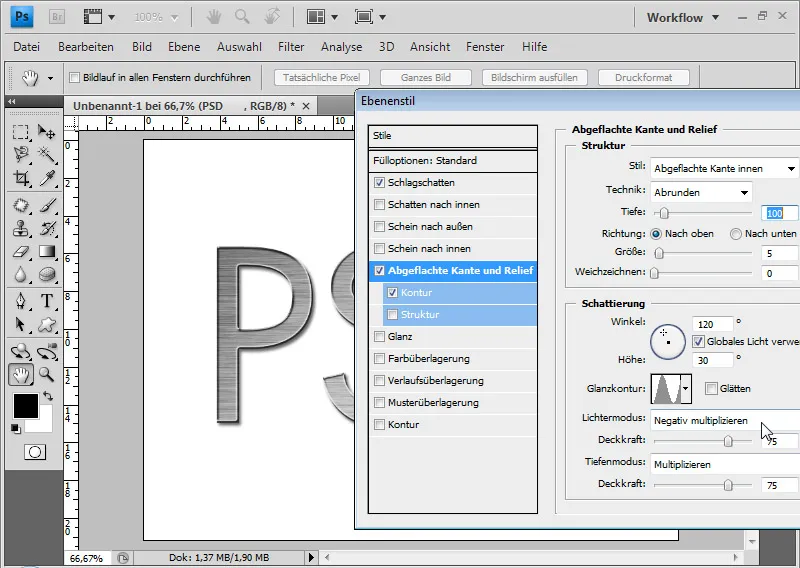Toggle Globales Licht verwenden checkbox

pyautogui.click(x=698, y=341)
